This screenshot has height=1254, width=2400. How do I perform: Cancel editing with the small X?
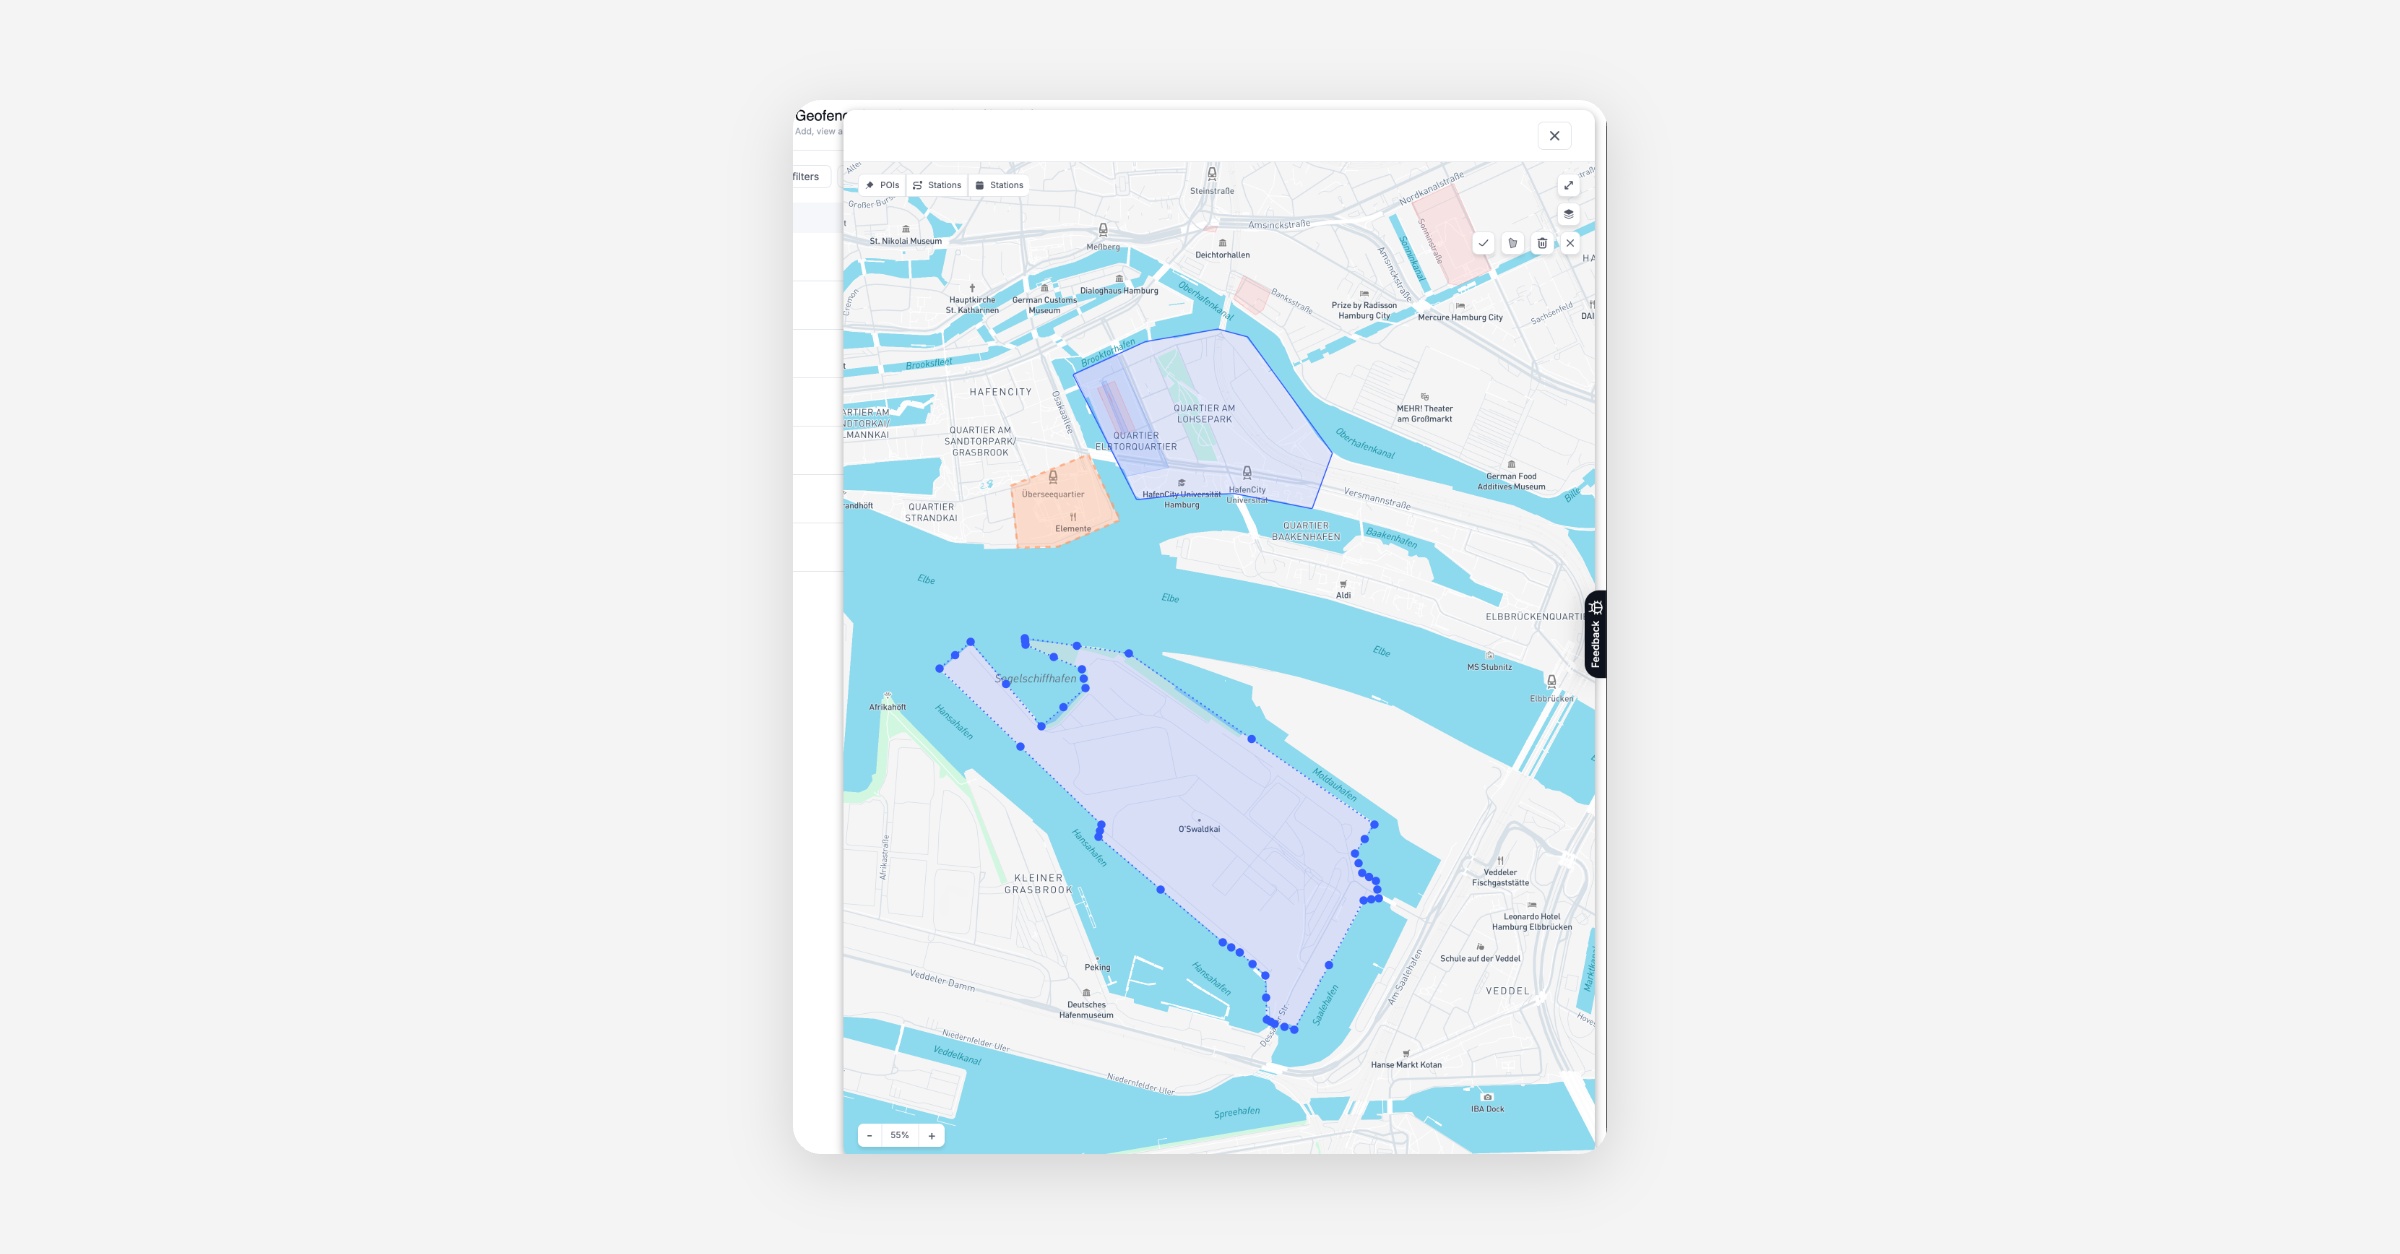tap(1570, 243)
